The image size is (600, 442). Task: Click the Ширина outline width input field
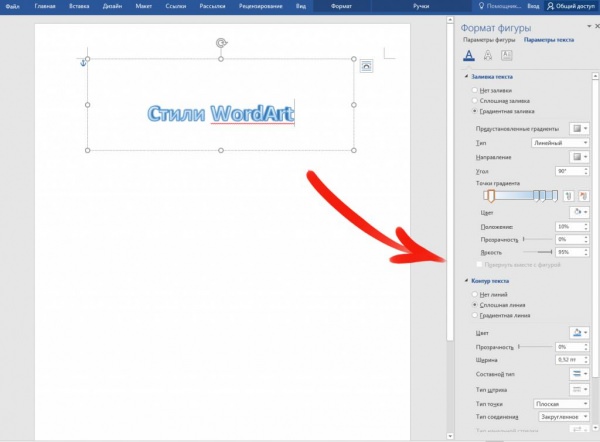572,360
